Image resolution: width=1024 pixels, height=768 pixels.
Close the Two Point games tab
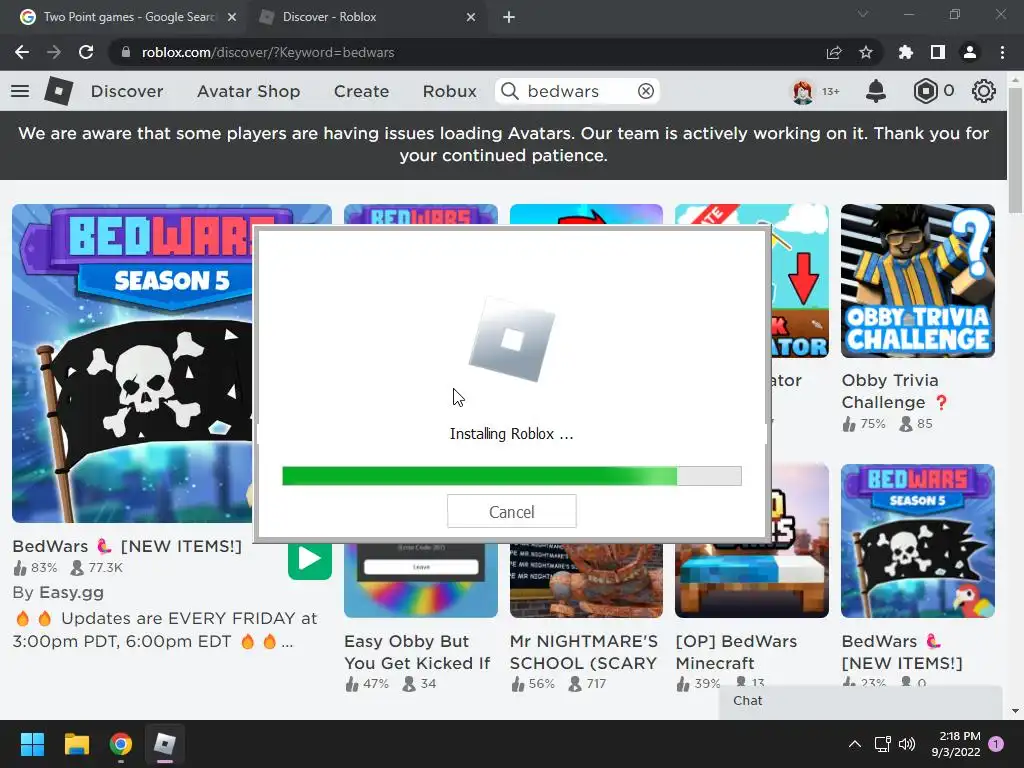click(232, 17)
